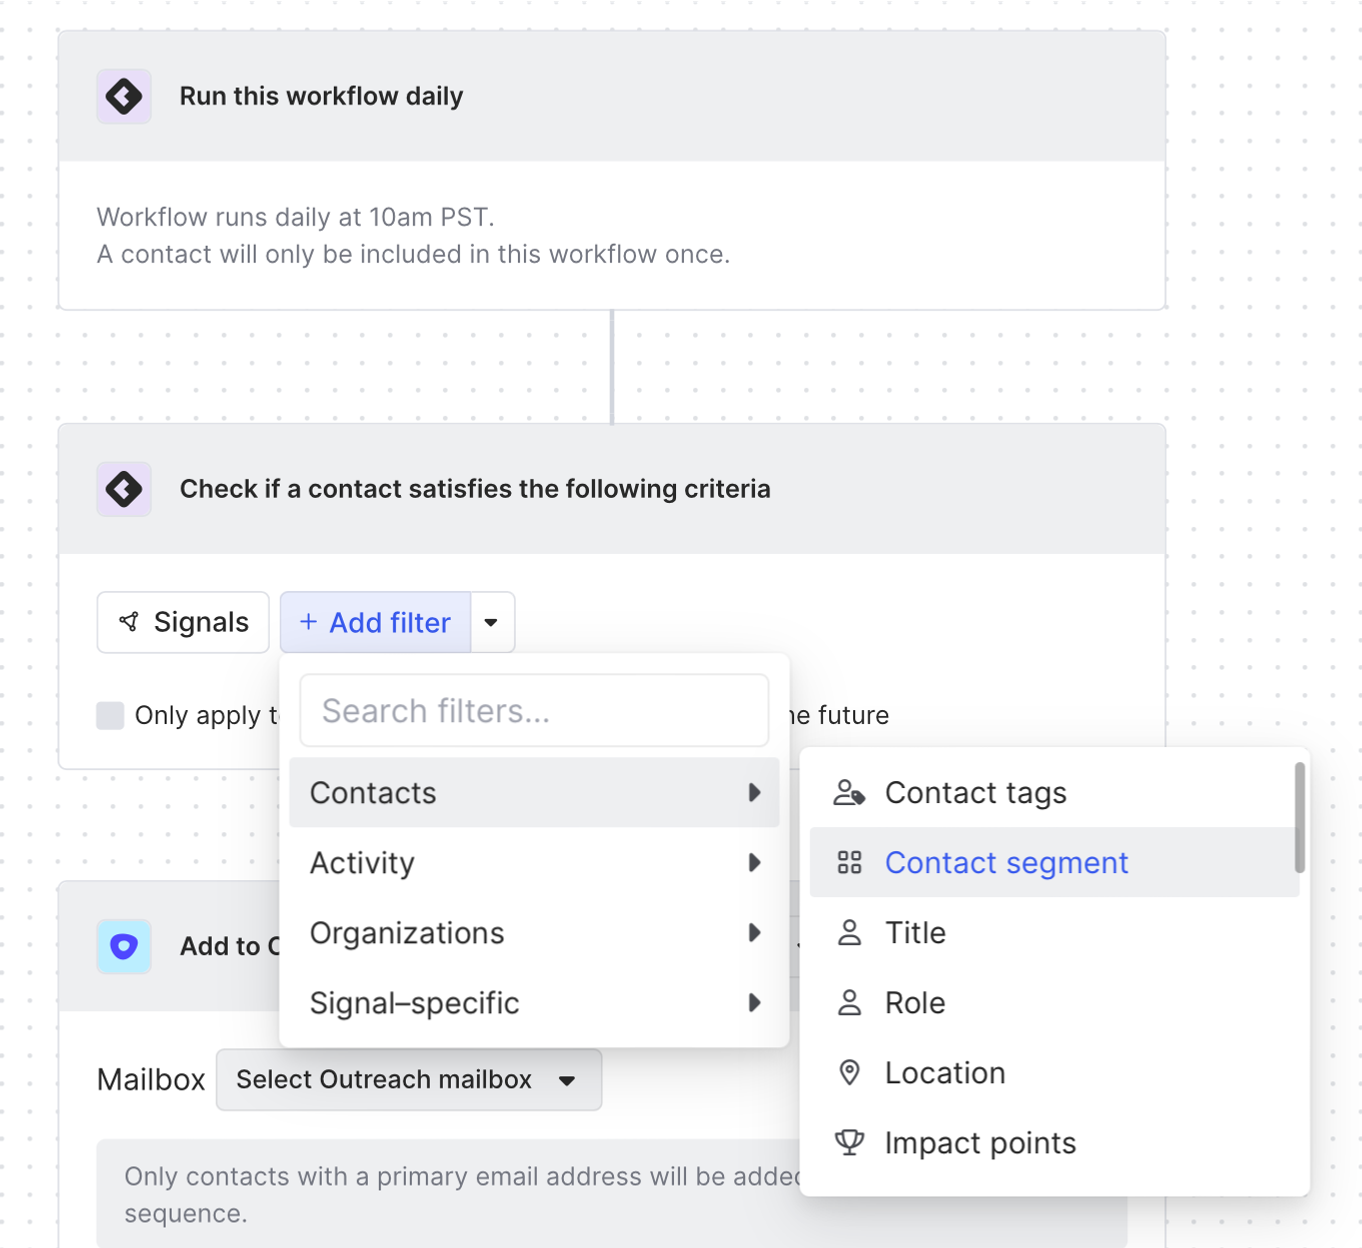Image resolution: width=1362 pixels, height=1248 pixels.
Task: Click the map pin icon beside Location
Action: tap(849, 1072)
